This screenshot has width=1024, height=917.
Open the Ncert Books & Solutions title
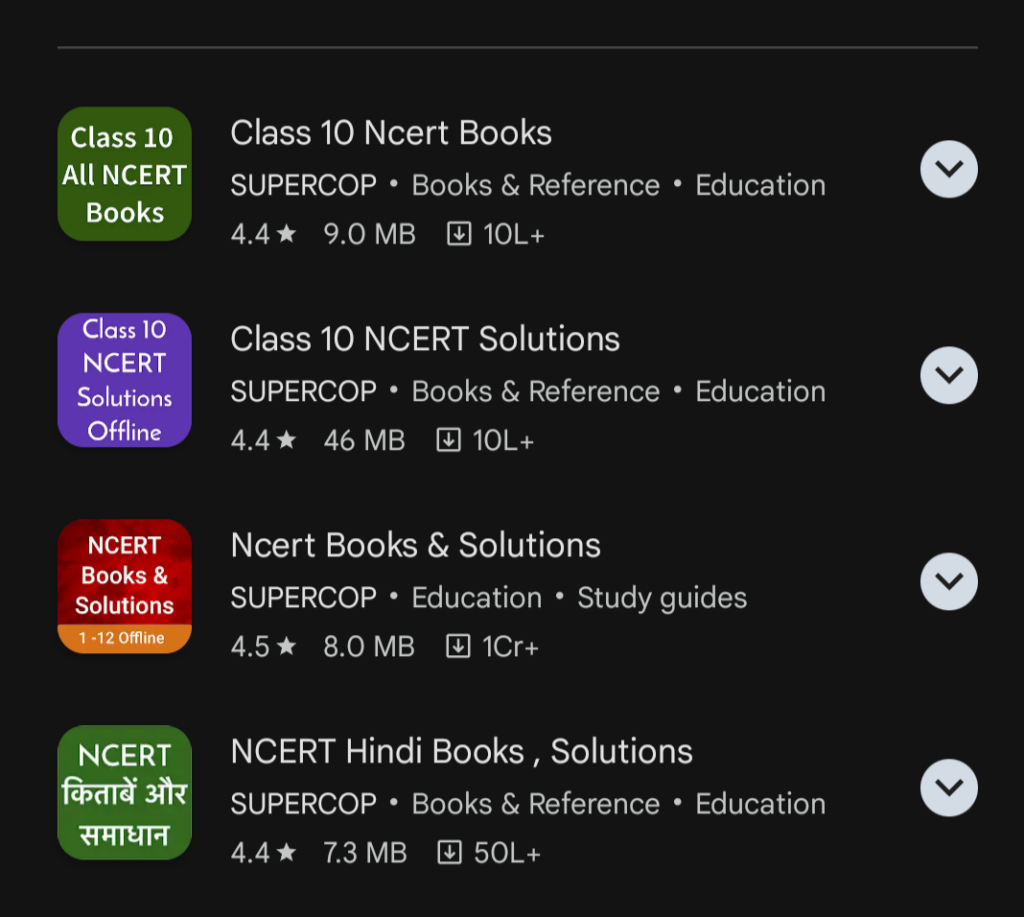(415, 545)
